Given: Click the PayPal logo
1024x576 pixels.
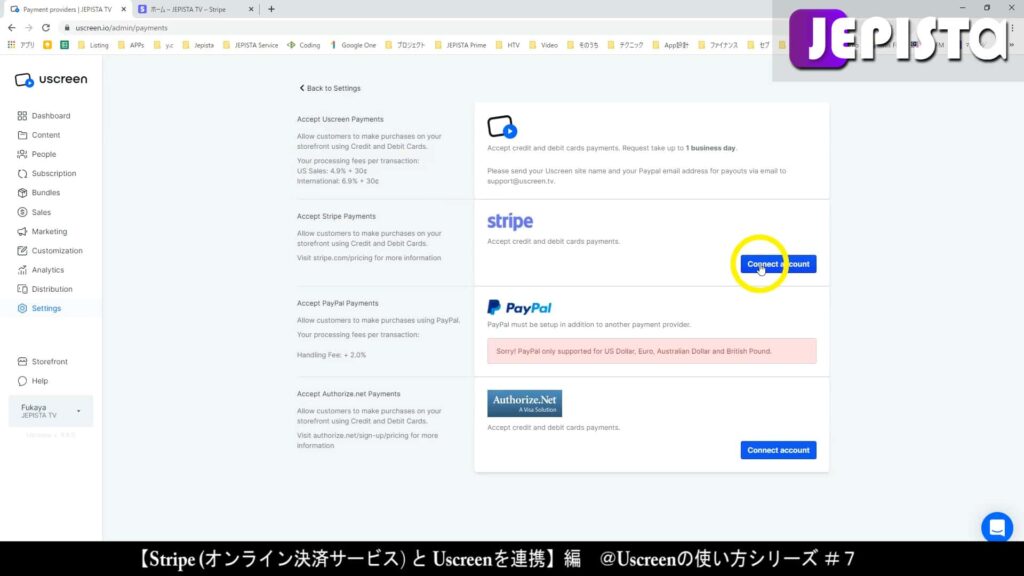Looking at the screenshot, I should coord(519,308).
